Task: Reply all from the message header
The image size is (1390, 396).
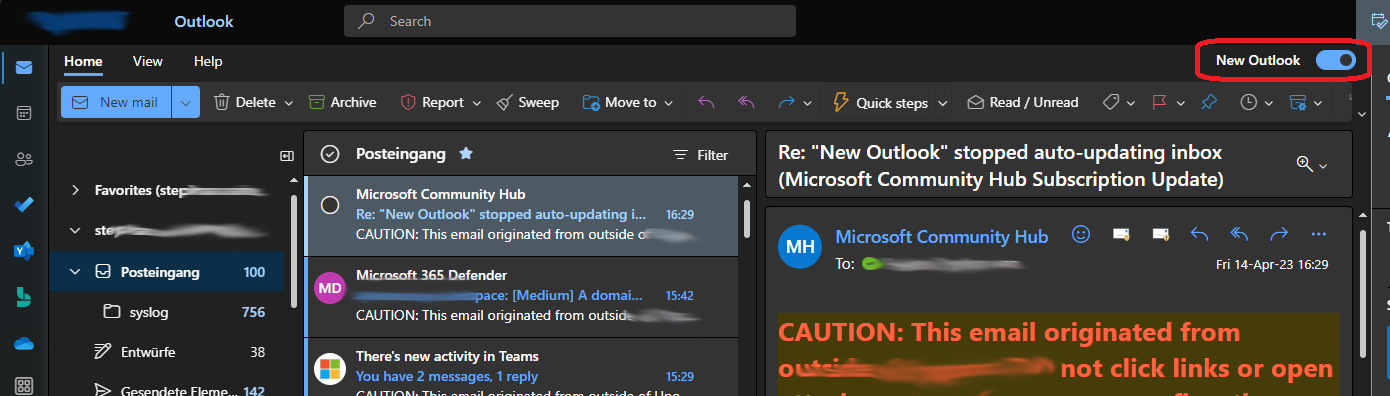Action: point(1239,234)
